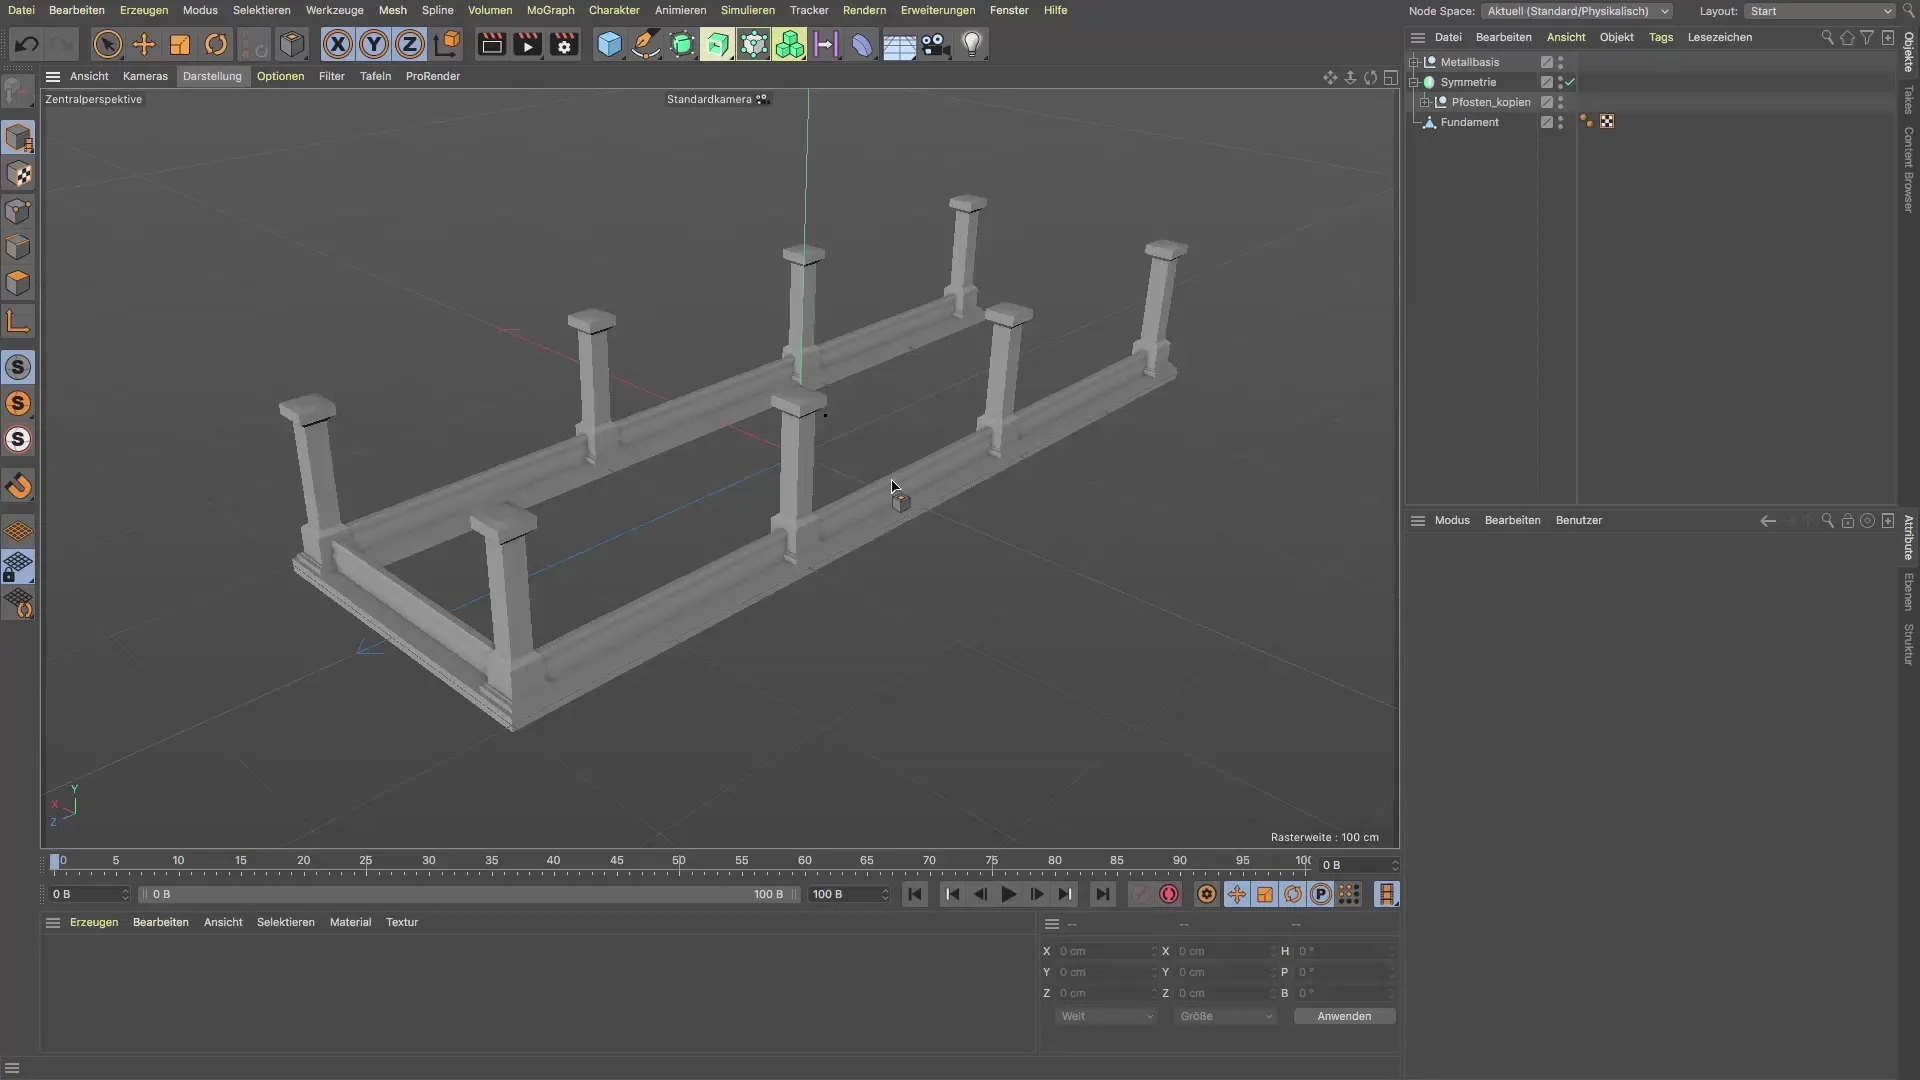Switch to Points mode
This screenshot has width=1920, height=1080.
coord(18,211)
